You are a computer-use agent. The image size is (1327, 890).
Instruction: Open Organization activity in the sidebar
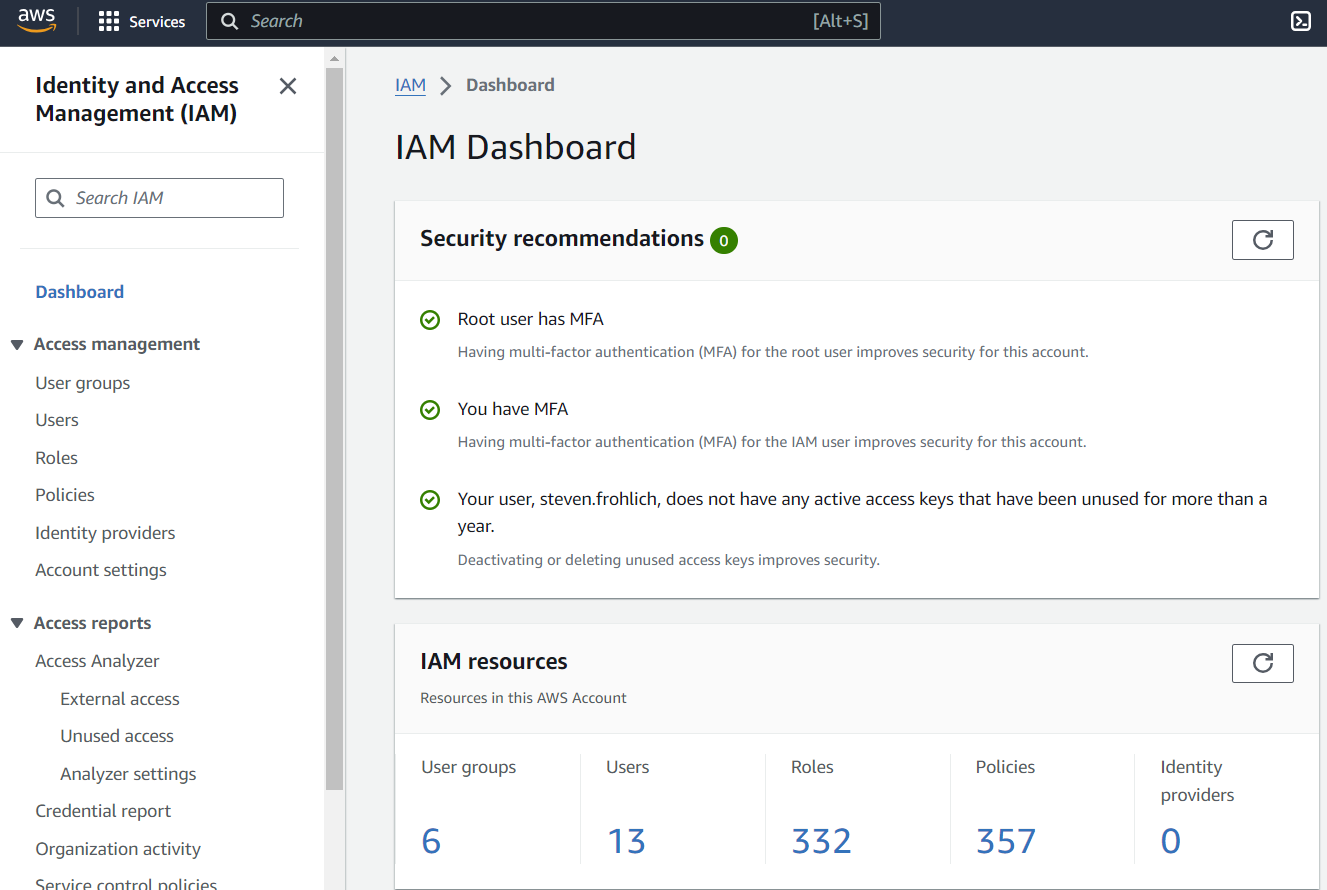[x=118, y=849]
